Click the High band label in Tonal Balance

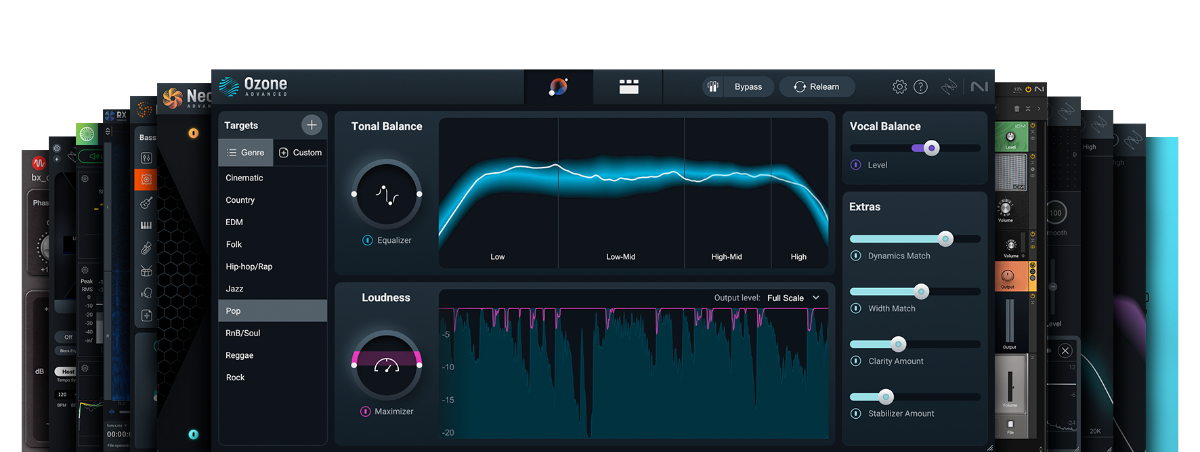799,257
